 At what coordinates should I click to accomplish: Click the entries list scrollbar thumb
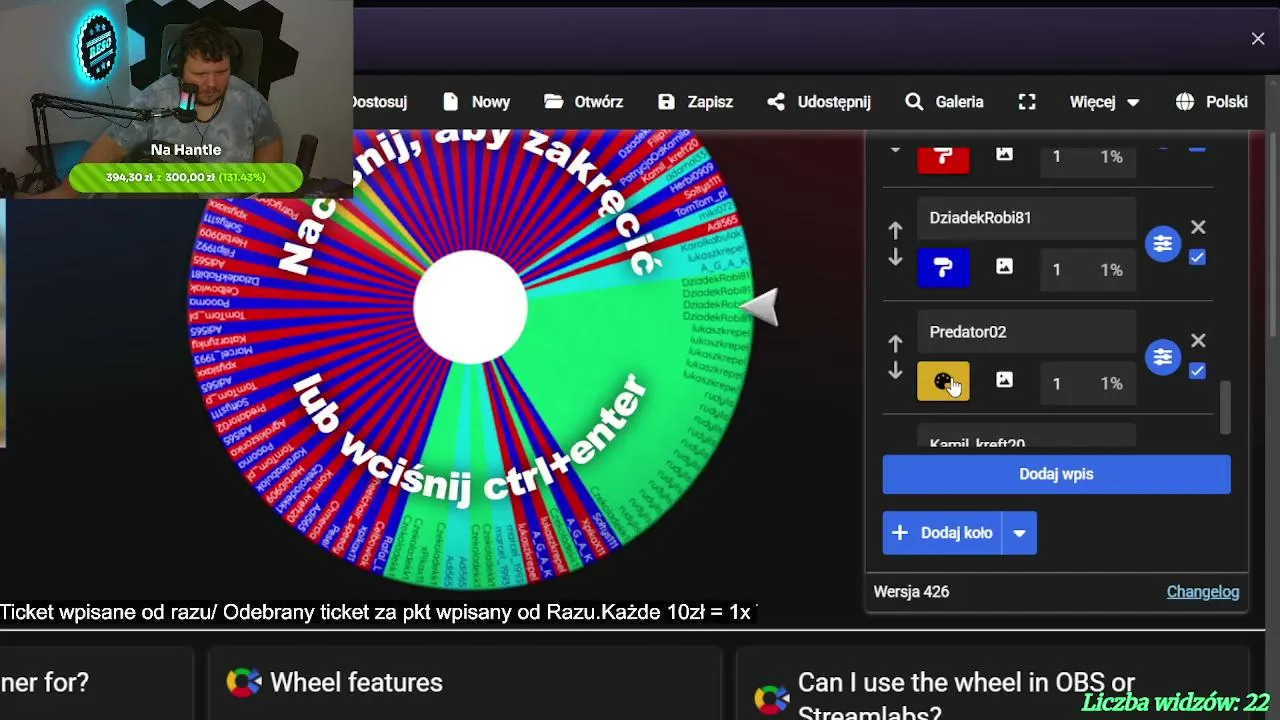(x=1225, y=408)
